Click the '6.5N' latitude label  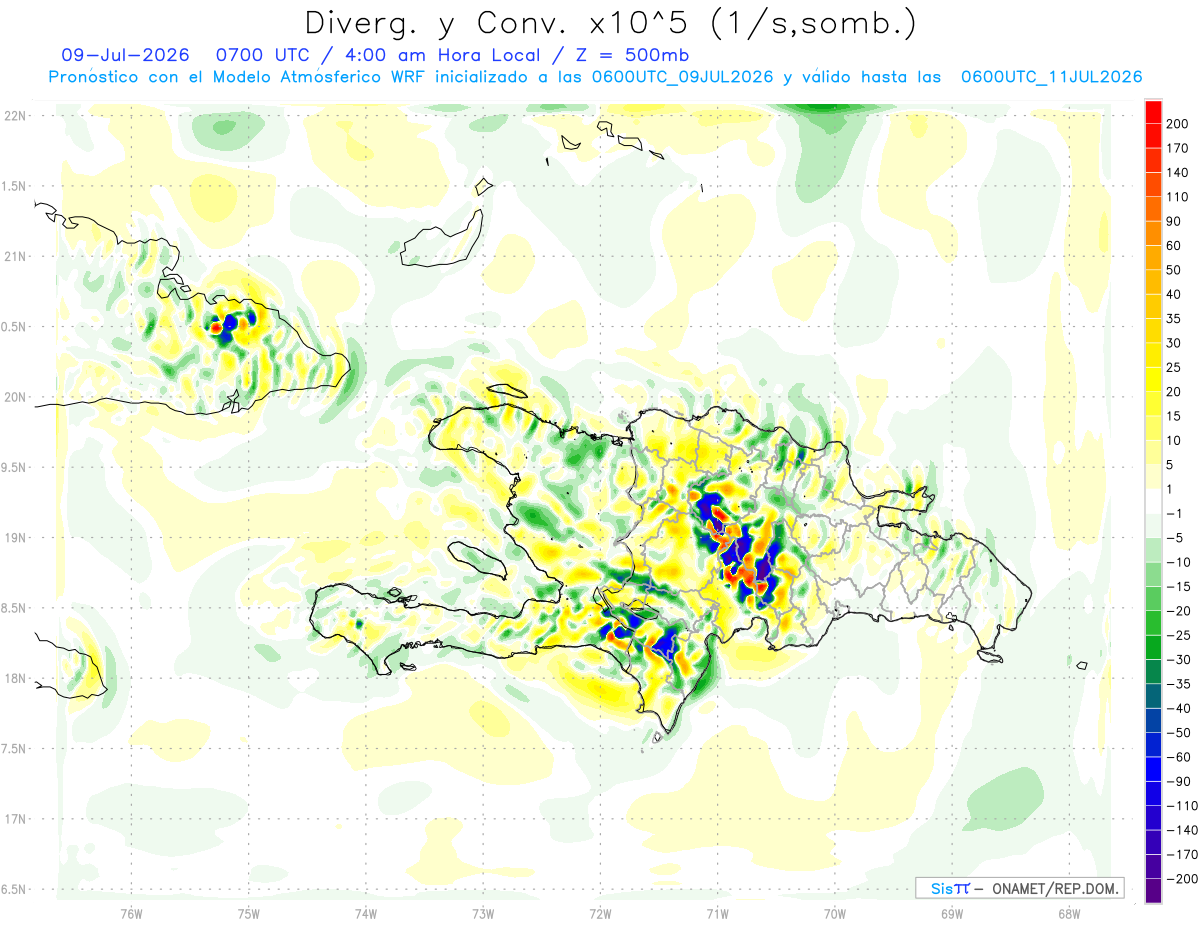(x=14, y=889)
